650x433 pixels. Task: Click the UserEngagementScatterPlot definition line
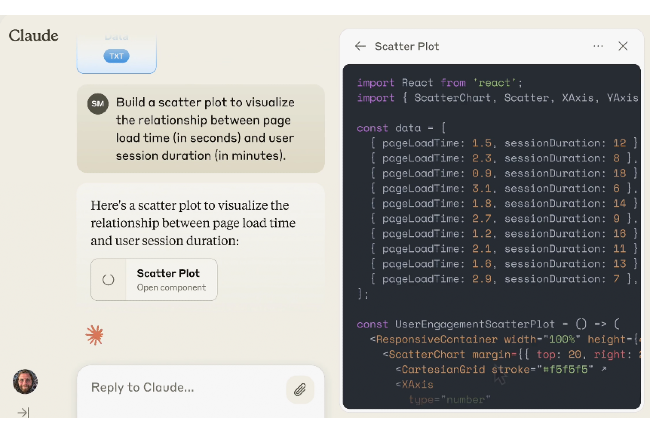coord(488,324)
